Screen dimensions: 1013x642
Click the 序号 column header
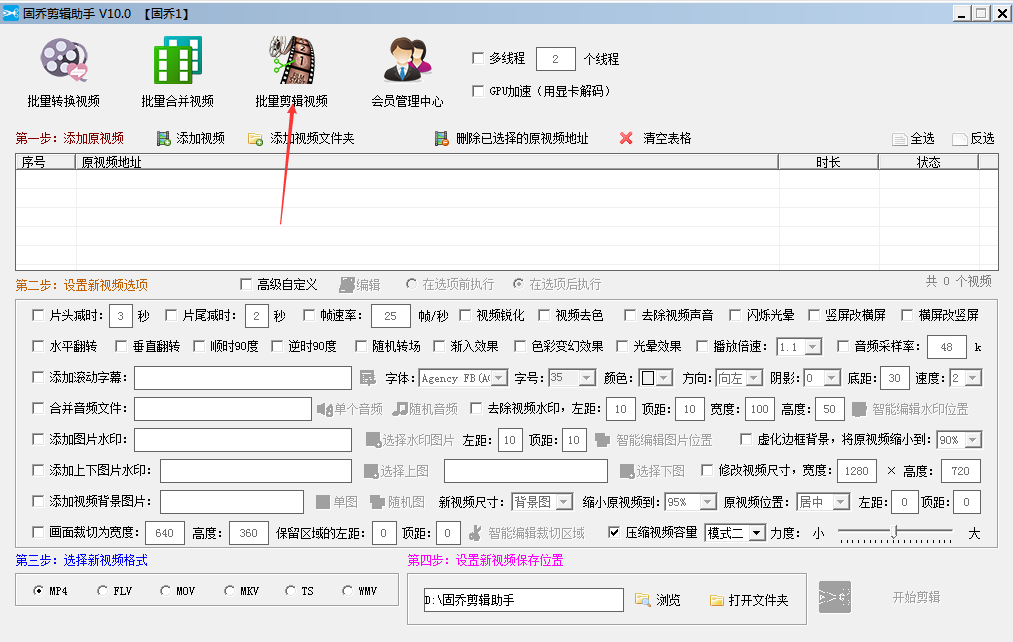(x=45, y=161)
